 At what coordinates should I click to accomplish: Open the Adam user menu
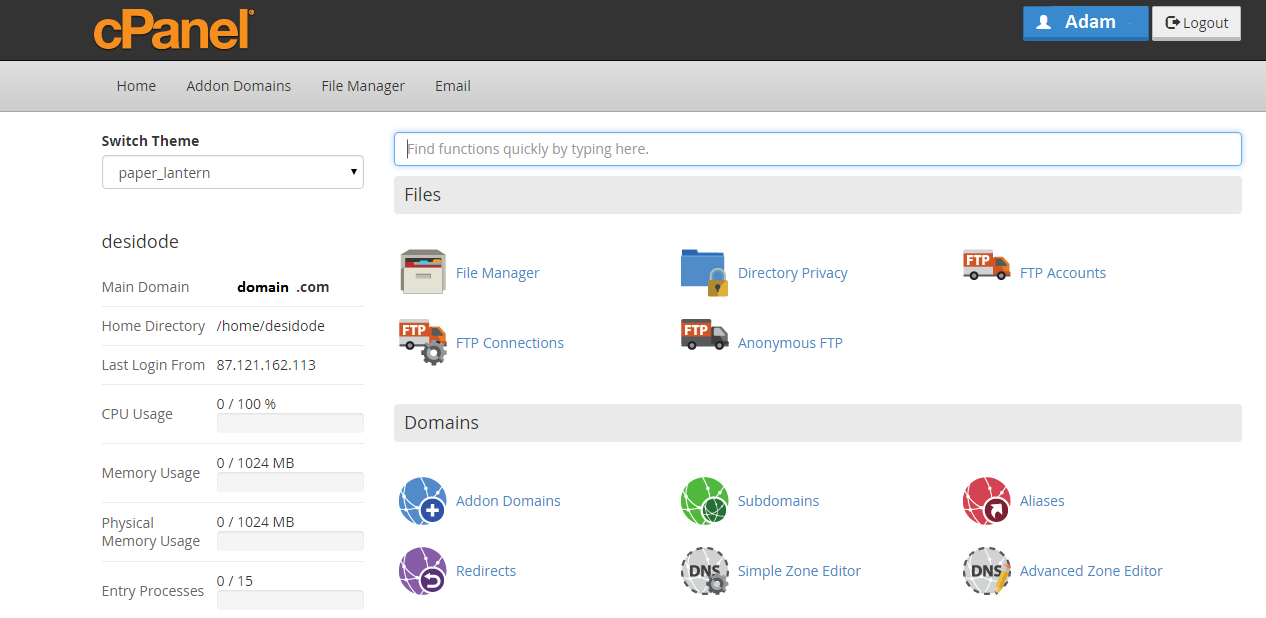tap(1086, 23)
